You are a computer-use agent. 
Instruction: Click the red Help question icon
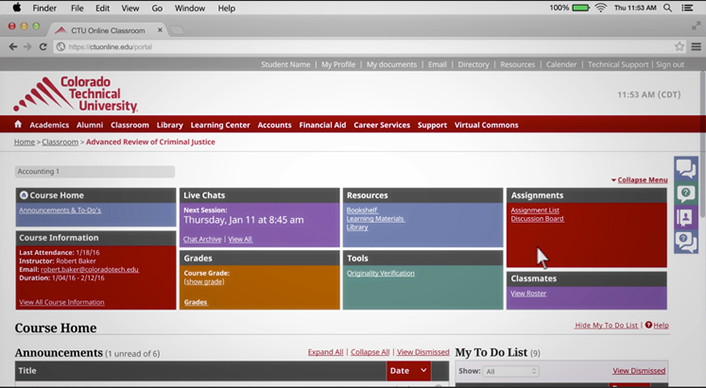[648, 325]
